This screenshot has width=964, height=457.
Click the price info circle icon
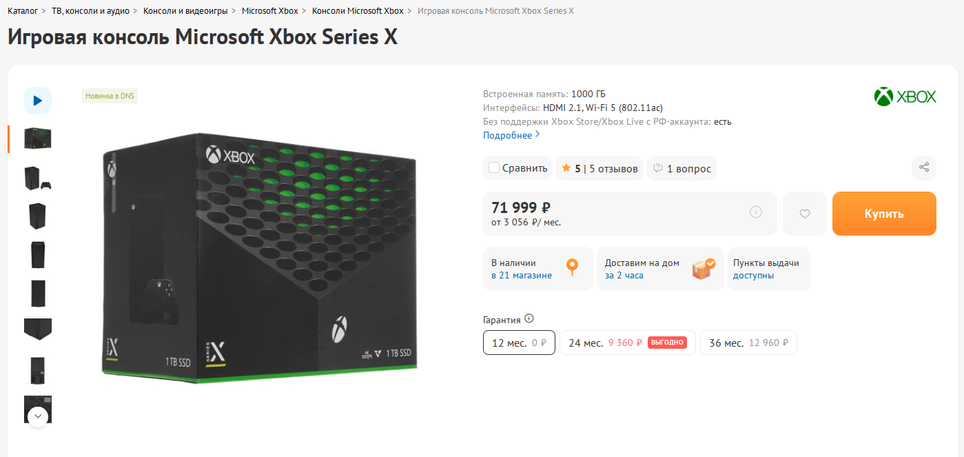point(756,212)
